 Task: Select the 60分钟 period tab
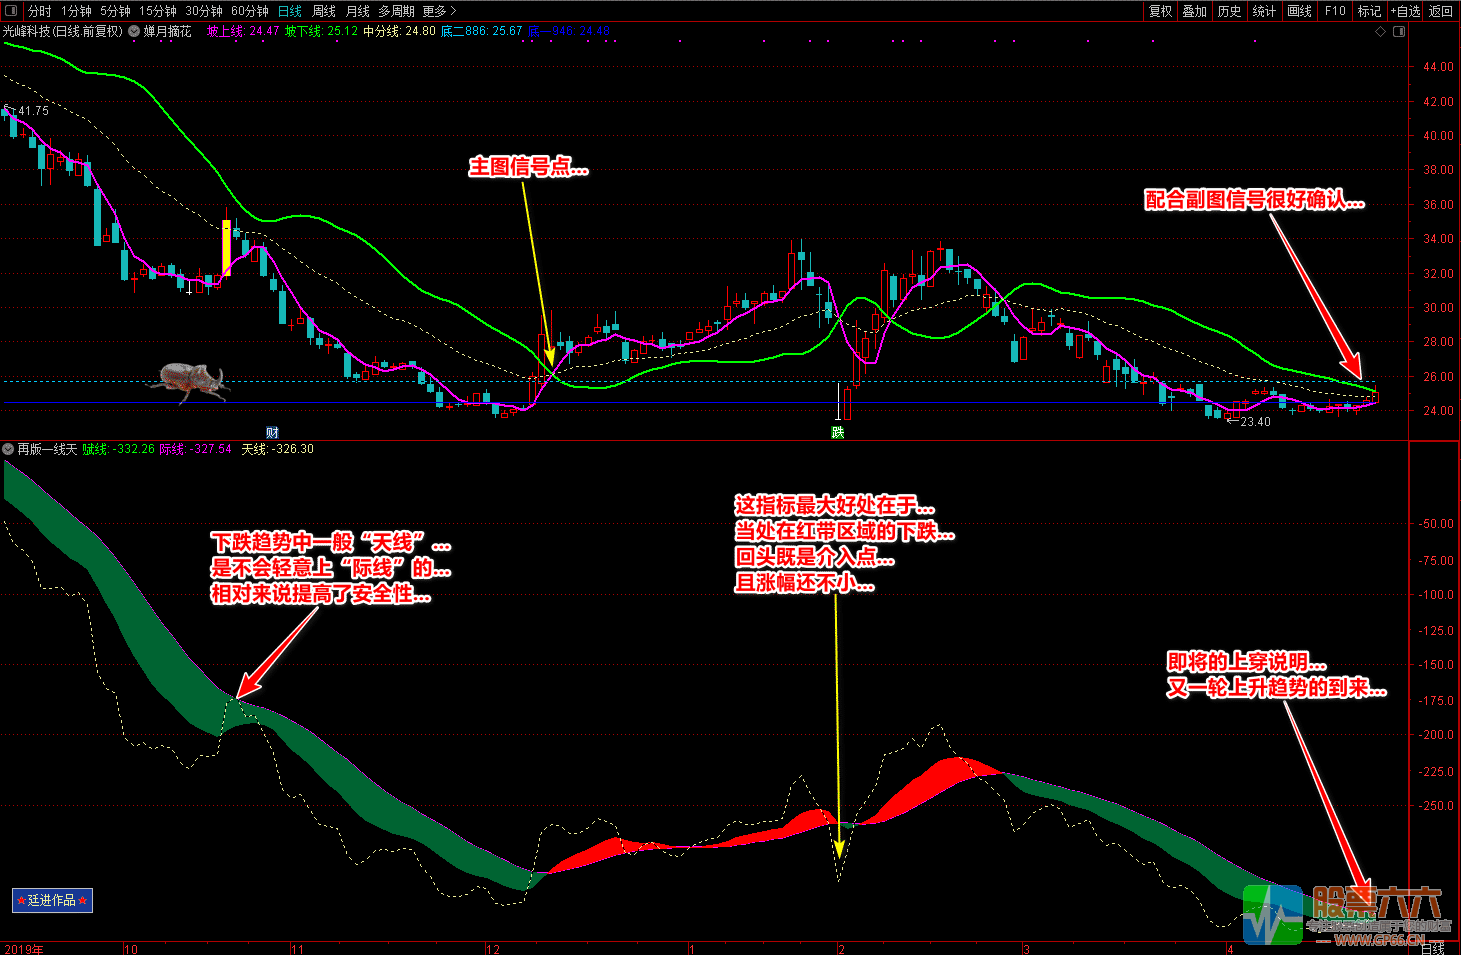click(x=249, y=11)
